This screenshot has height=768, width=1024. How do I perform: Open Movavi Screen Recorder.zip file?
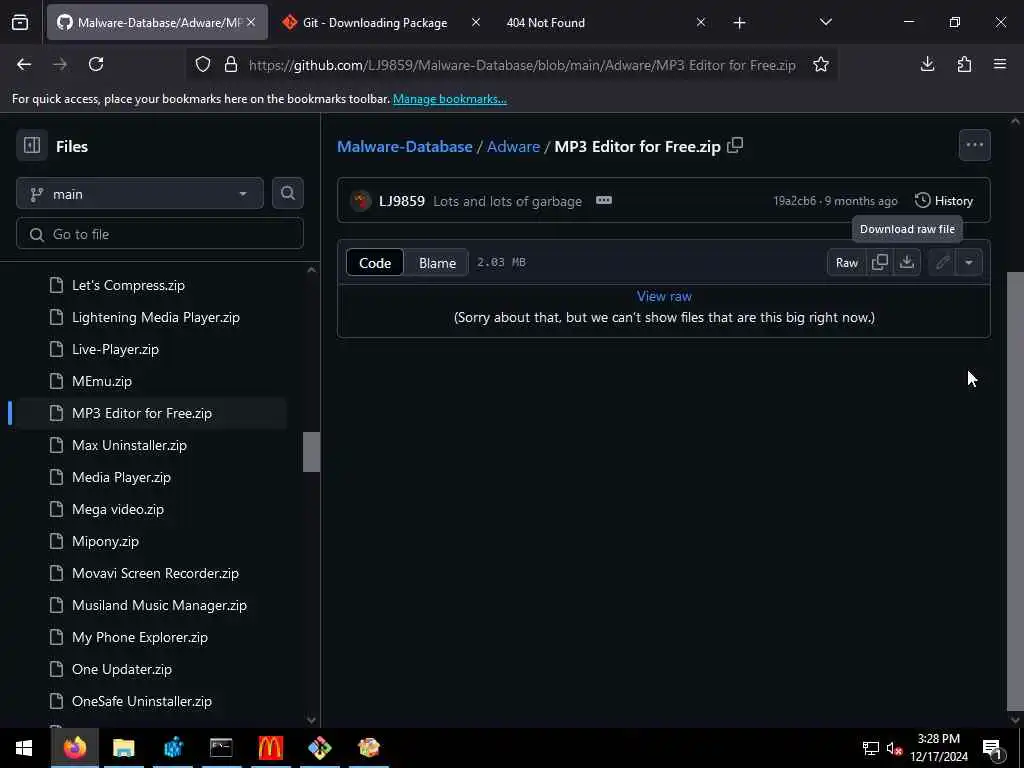tap(155, 573)
